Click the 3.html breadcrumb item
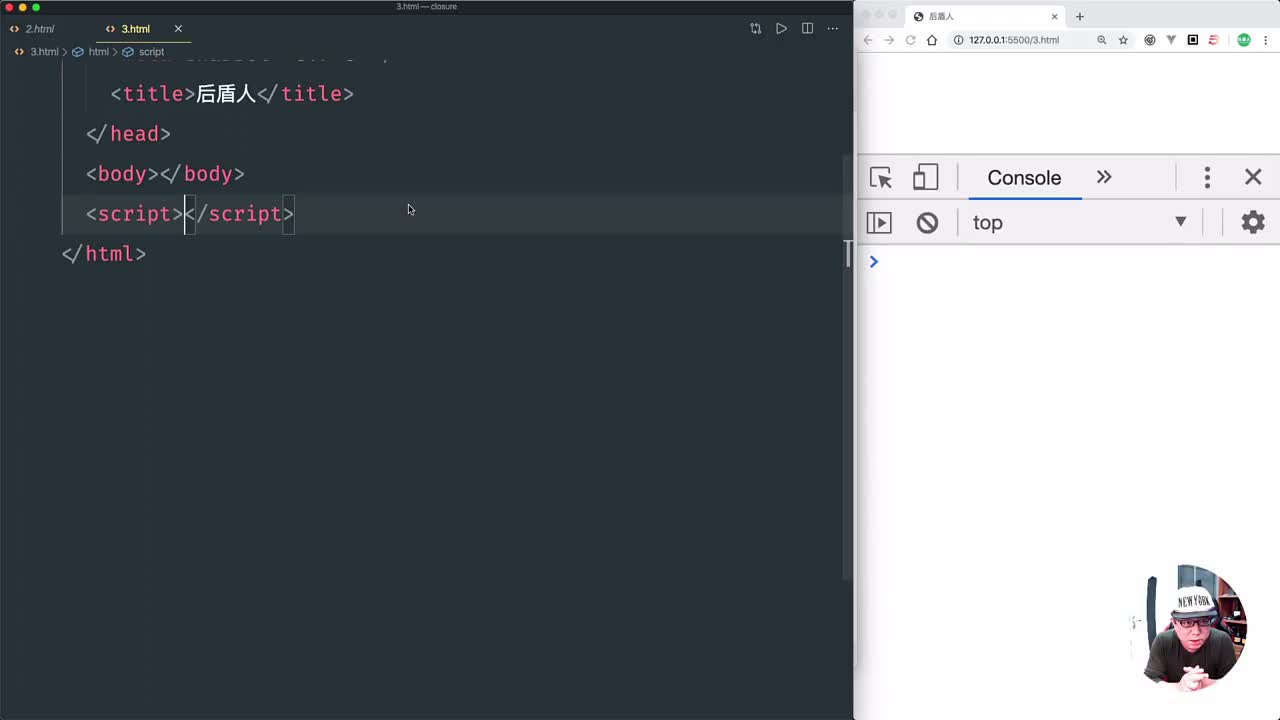The height and width of the screenshot is (720, 1280). point(36,52)
